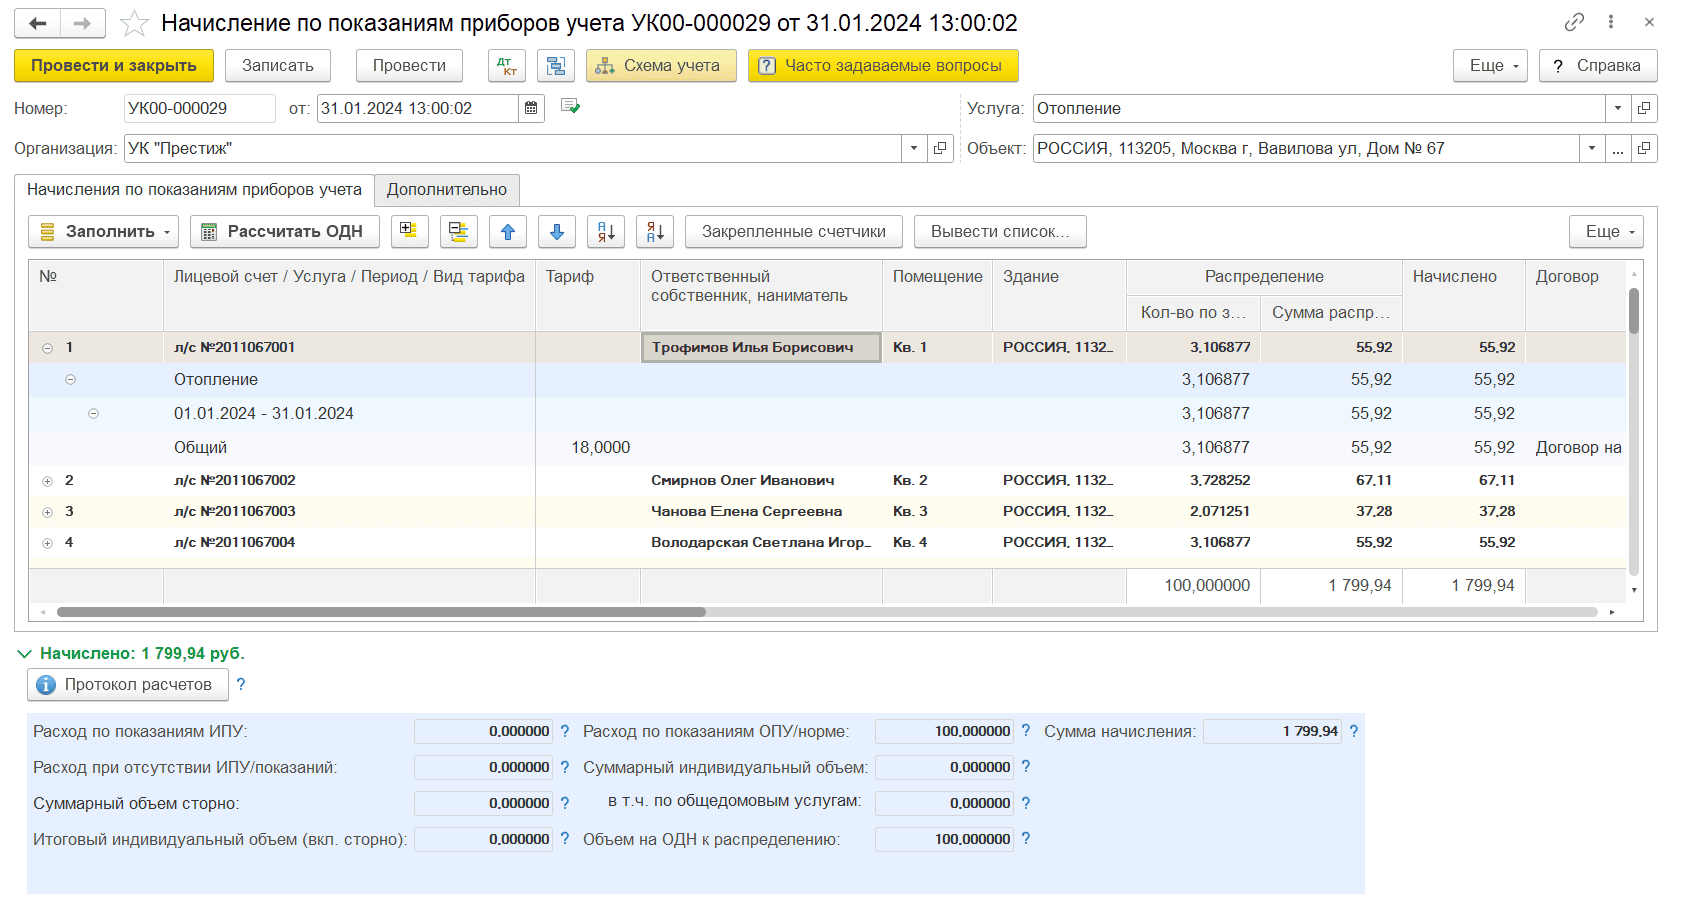1683x903 pixels.
Task: Open the calendar date picker icon
Action: click(531, 108)
